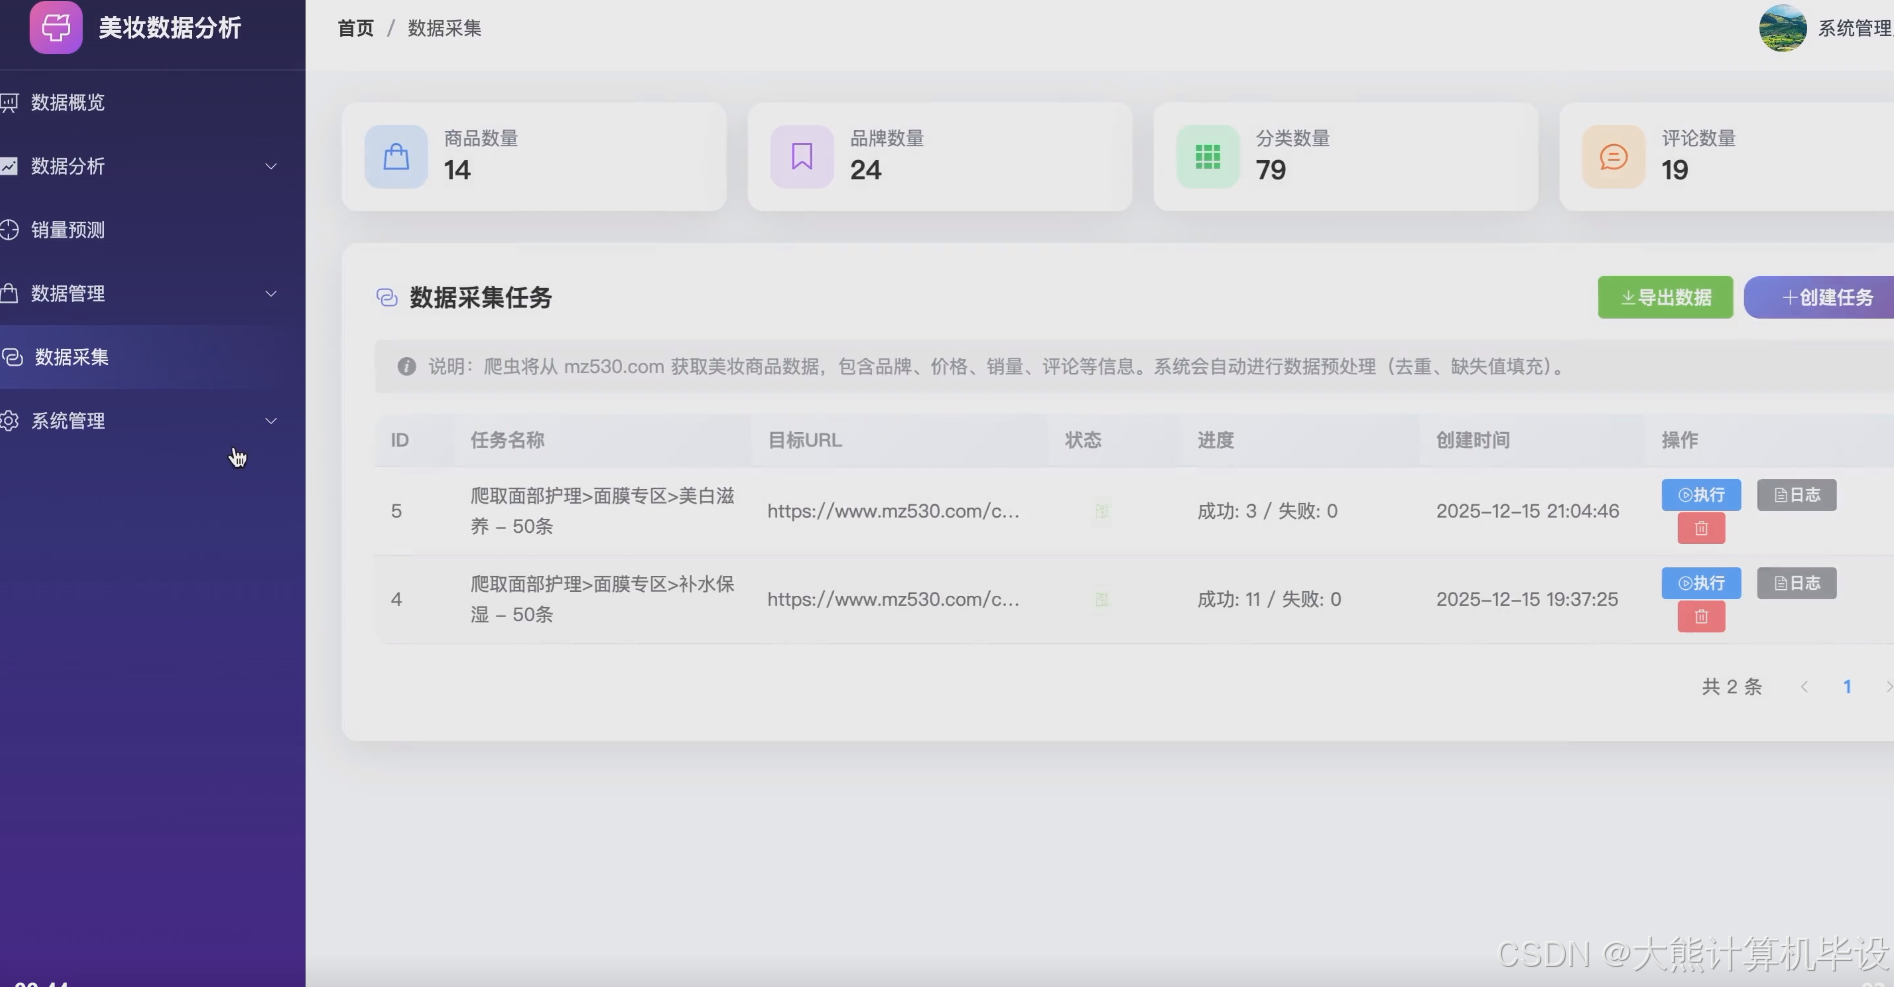Viewport: 1894px width, 987px height.
Task: Click the comment icon on 评论数量 card
Action: point(1613,156)
